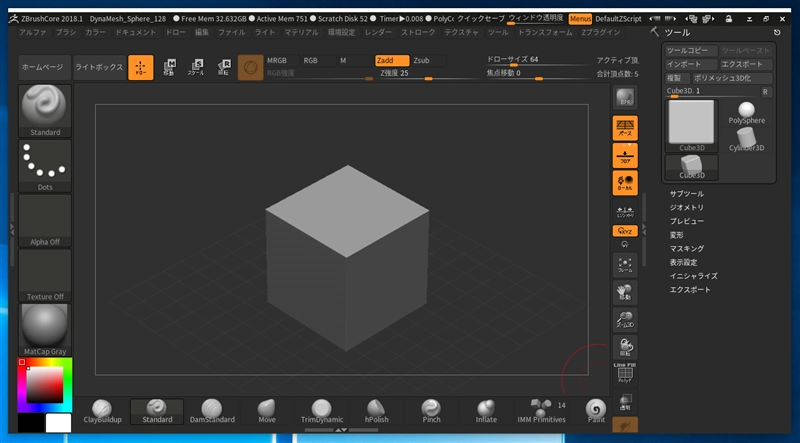Expand the サブツール section
The image size is (800, 443).
(687, 194)
